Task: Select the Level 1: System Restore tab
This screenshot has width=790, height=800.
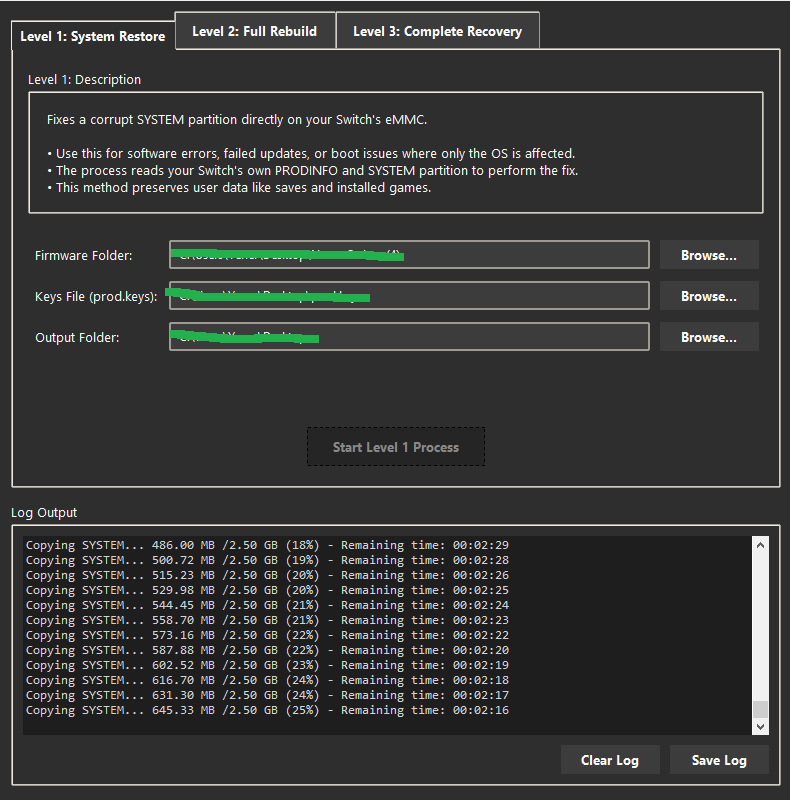Action: pos(93,36)
